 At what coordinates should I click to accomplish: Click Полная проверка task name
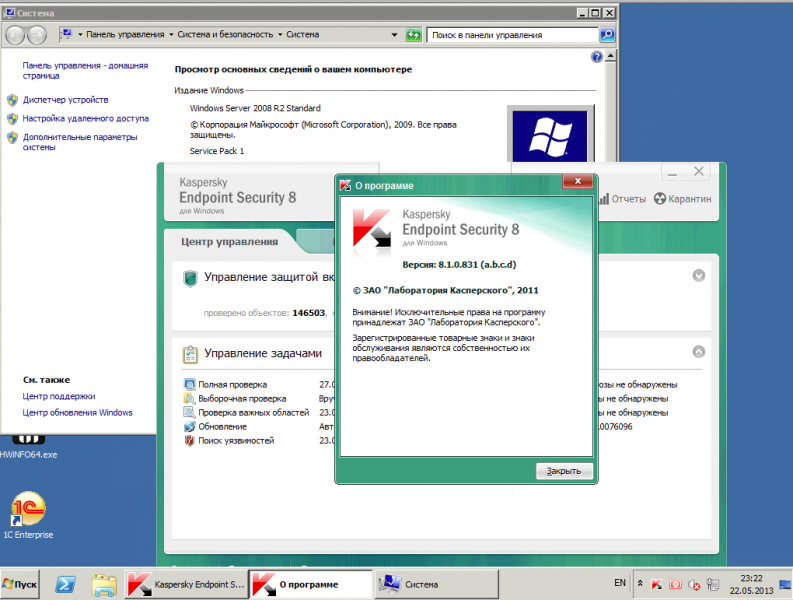233,384
